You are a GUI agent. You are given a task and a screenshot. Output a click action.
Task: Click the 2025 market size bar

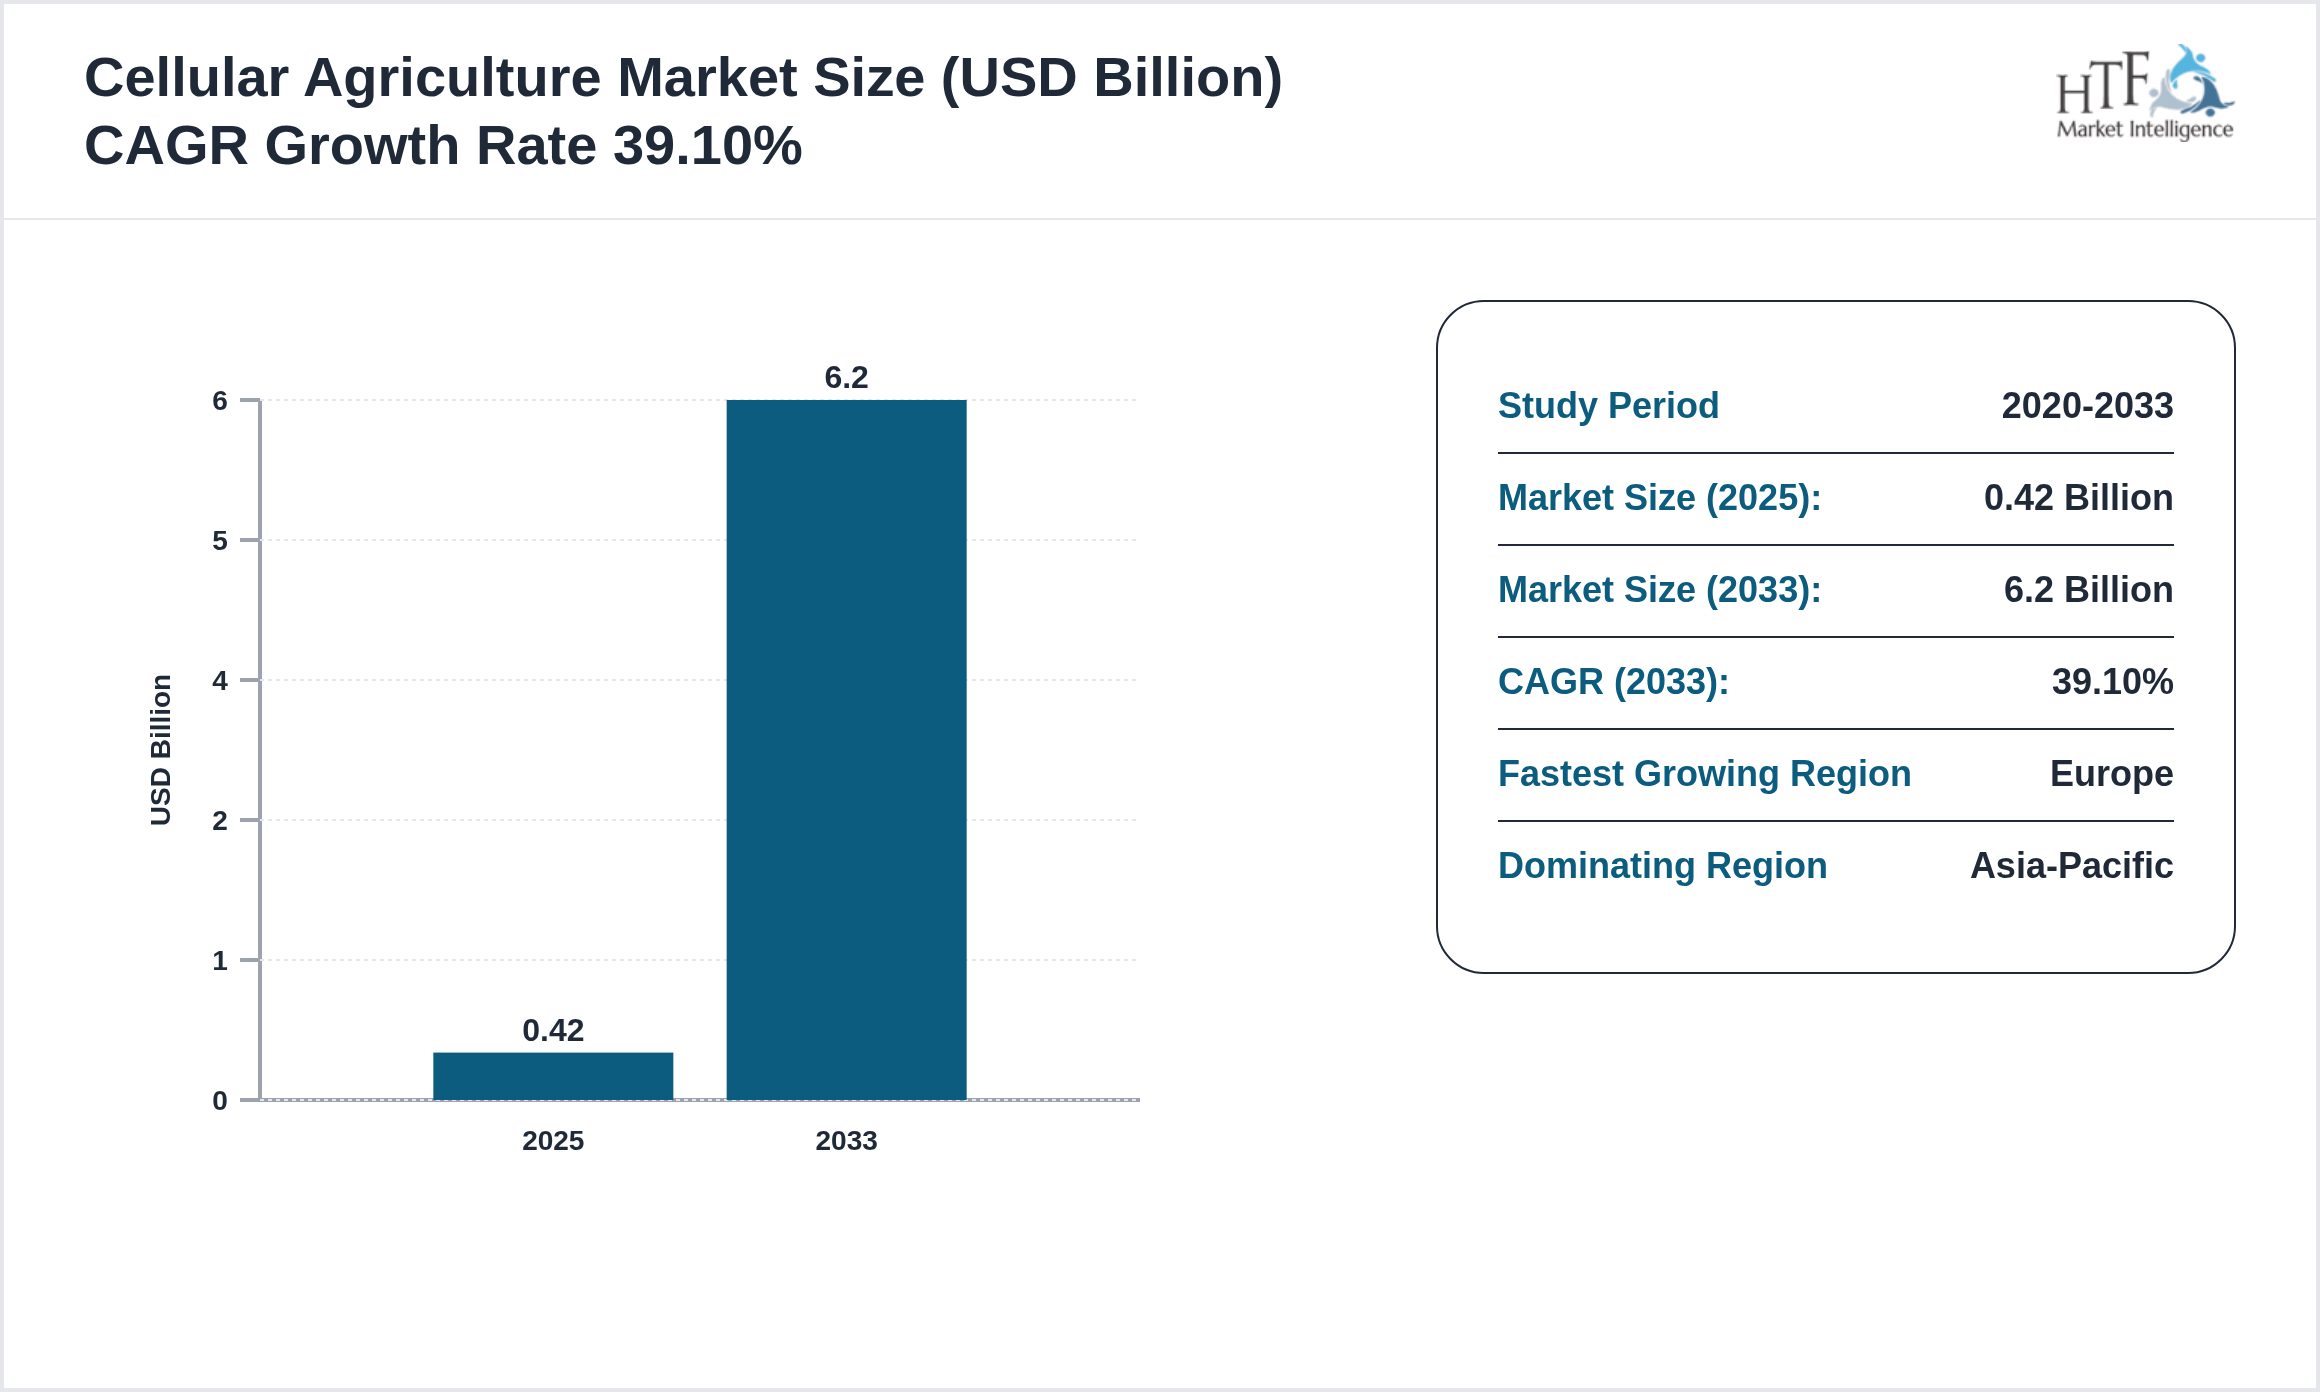pos(553,1076)
